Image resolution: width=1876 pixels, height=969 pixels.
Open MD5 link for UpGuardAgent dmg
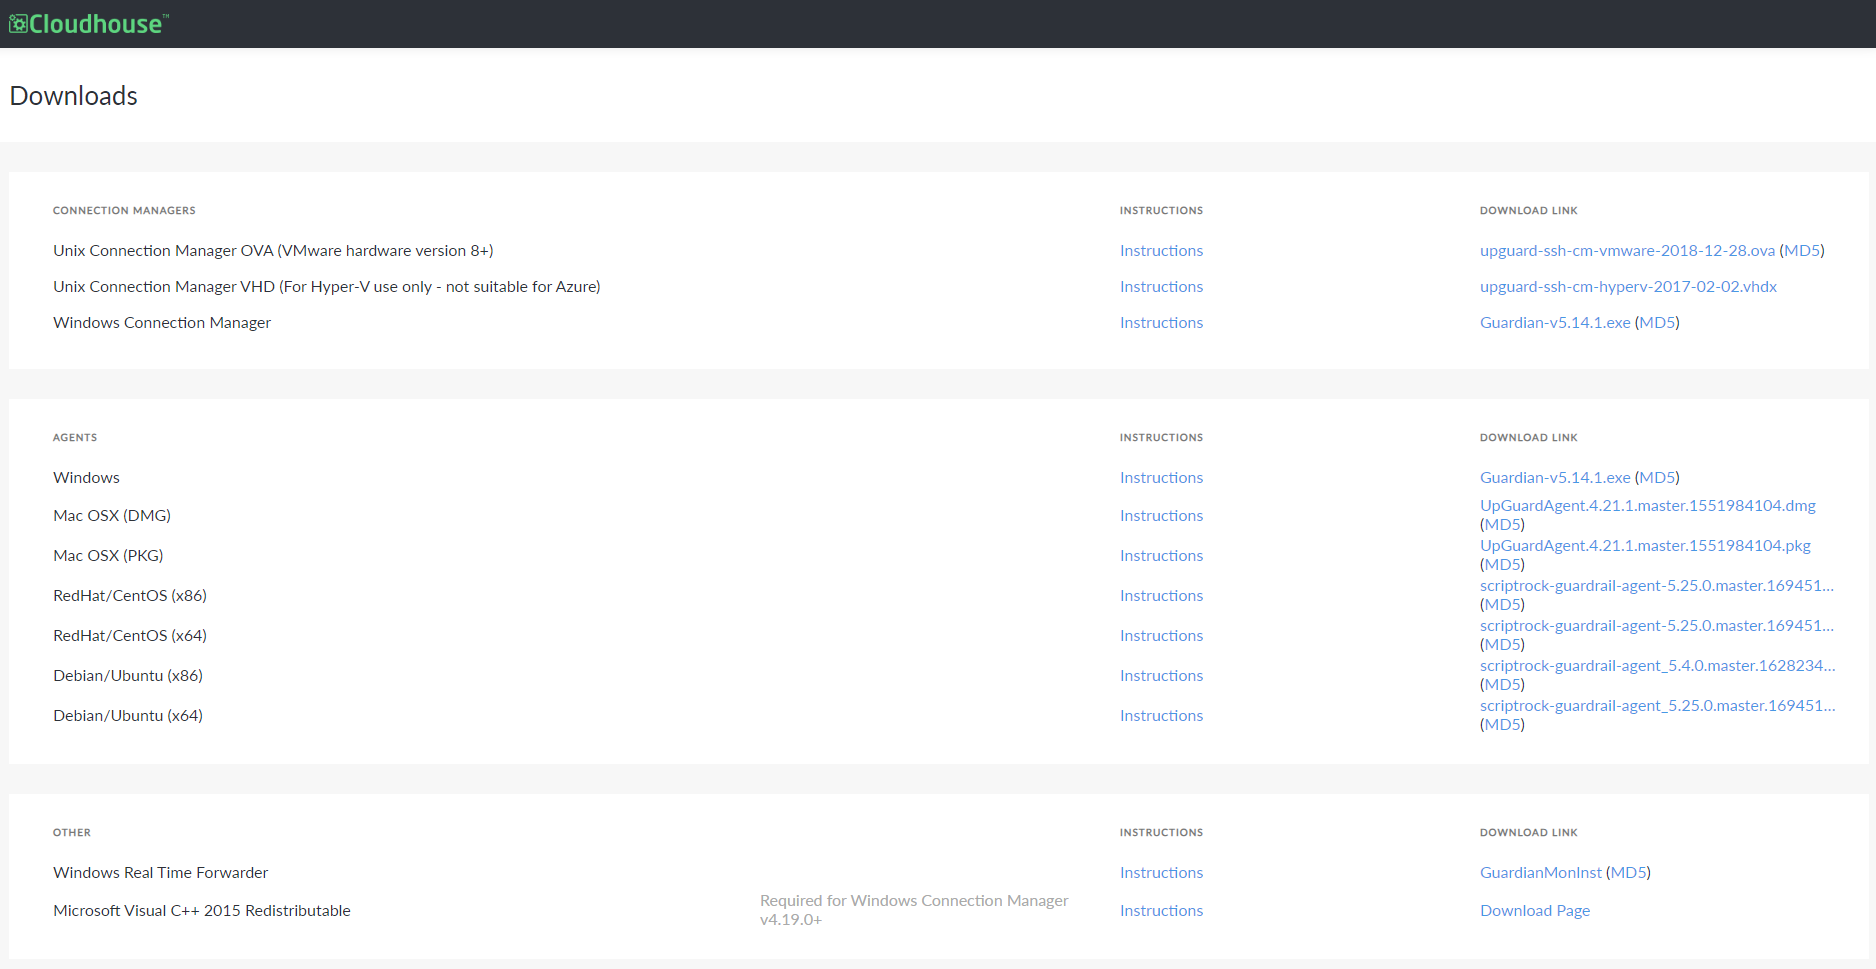coord(1502,525)
